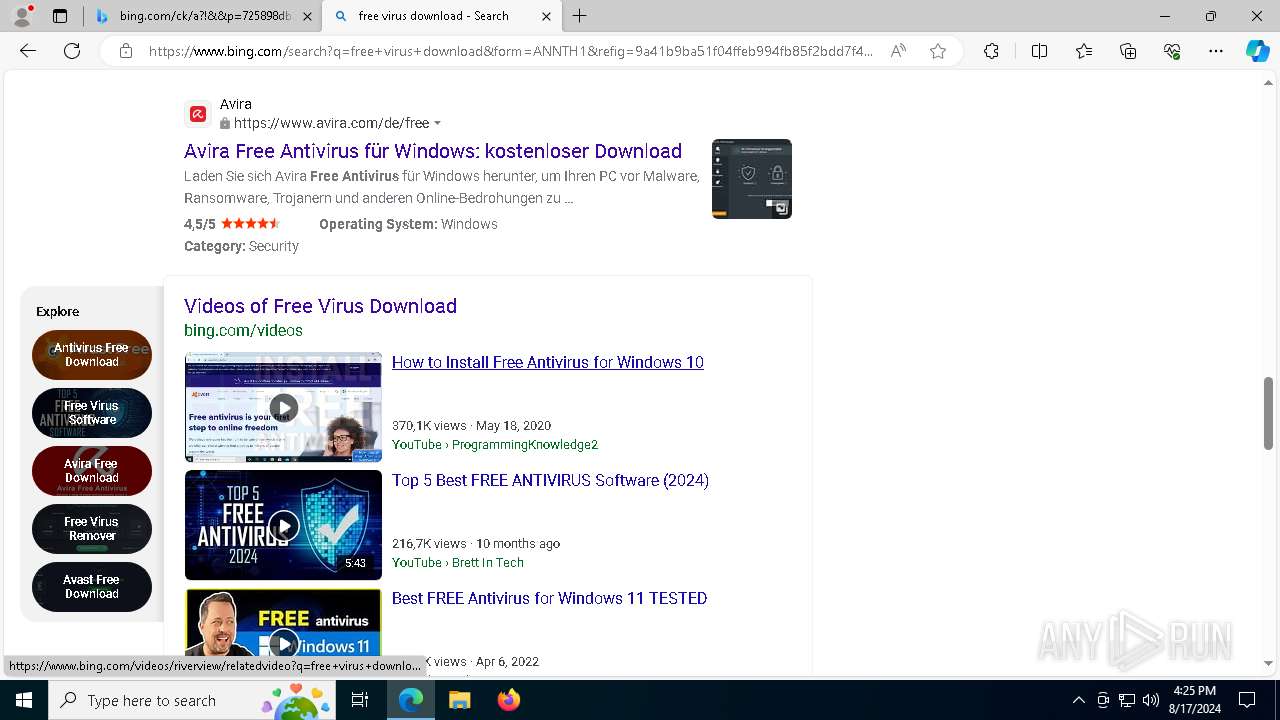The height and width of the screenshot is (720, 1280).
Task: Toggle split screen view
Action: coord(1039,51)
